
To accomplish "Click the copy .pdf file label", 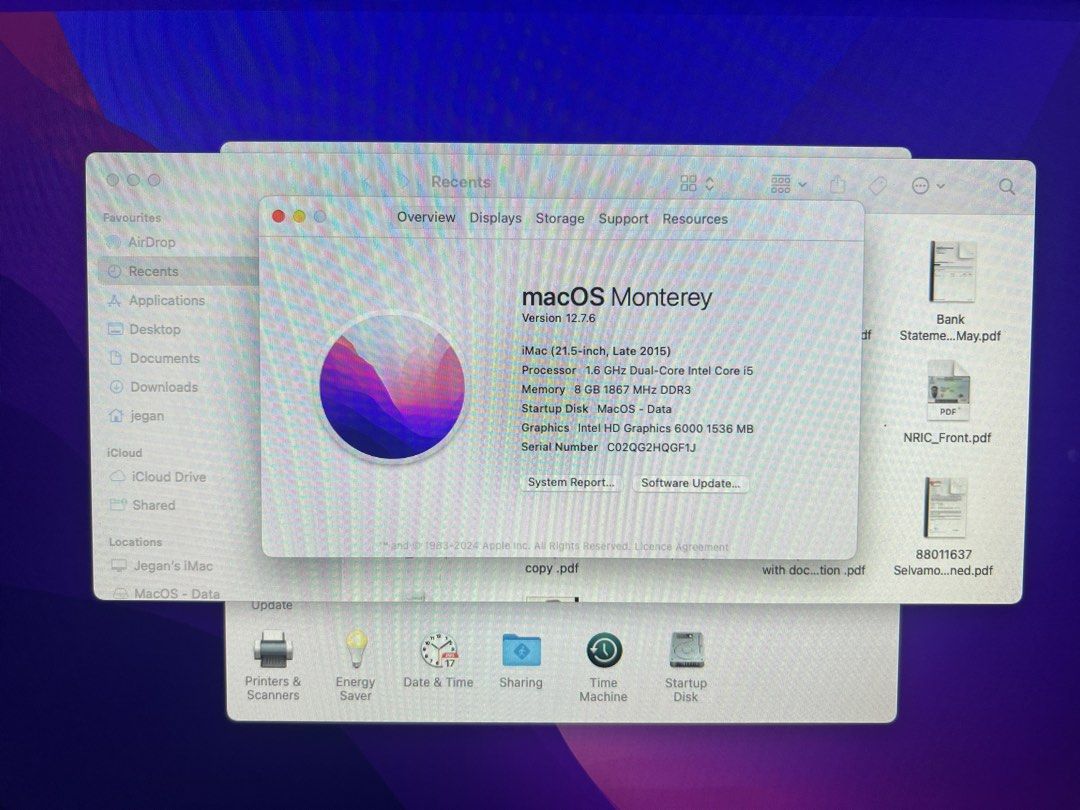I will (552, 568).
